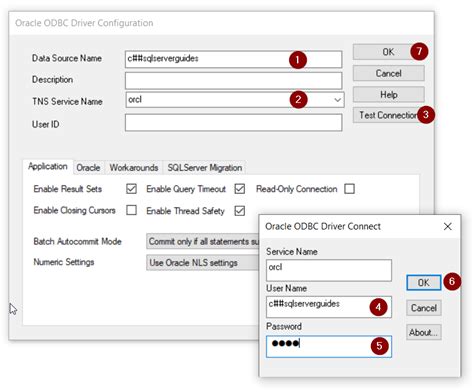
Task: Switch to the Oracle tab
Action: [88, 168]
